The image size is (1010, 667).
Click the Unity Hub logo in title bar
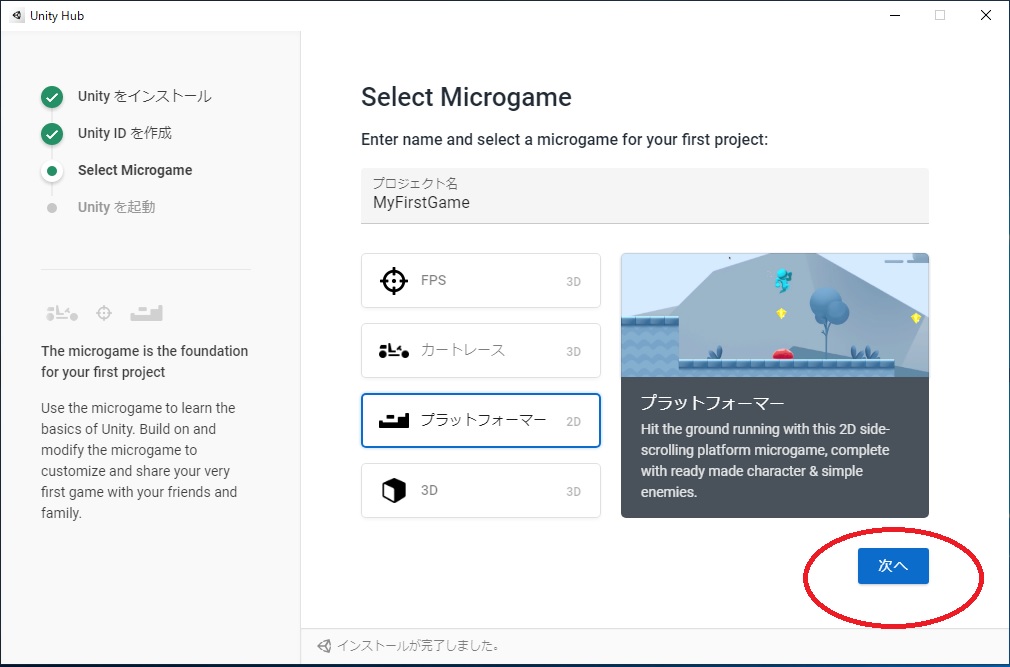pos(17,15)
